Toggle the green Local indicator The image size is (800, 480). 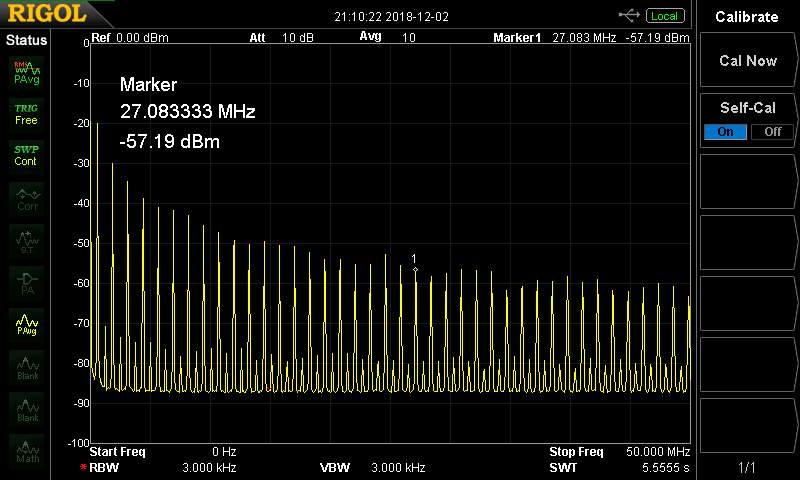pos(664,16)
